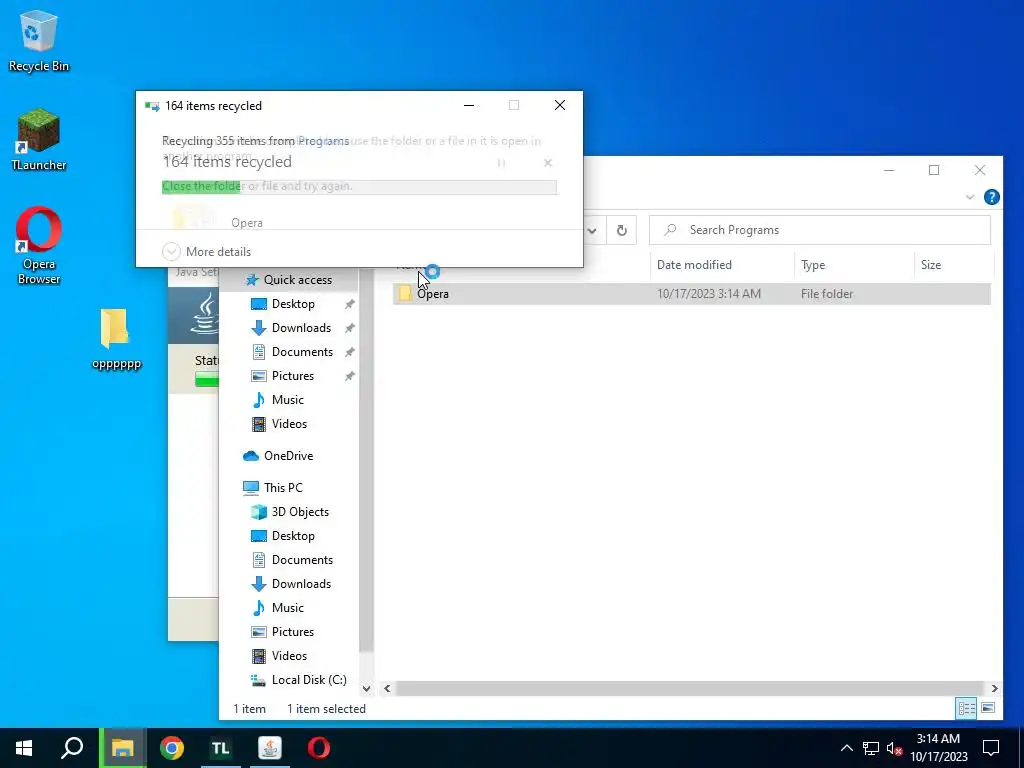Switch to Large icons view layout
The width and height of the screenshot is (1024, 768).
tap(988, 708)
